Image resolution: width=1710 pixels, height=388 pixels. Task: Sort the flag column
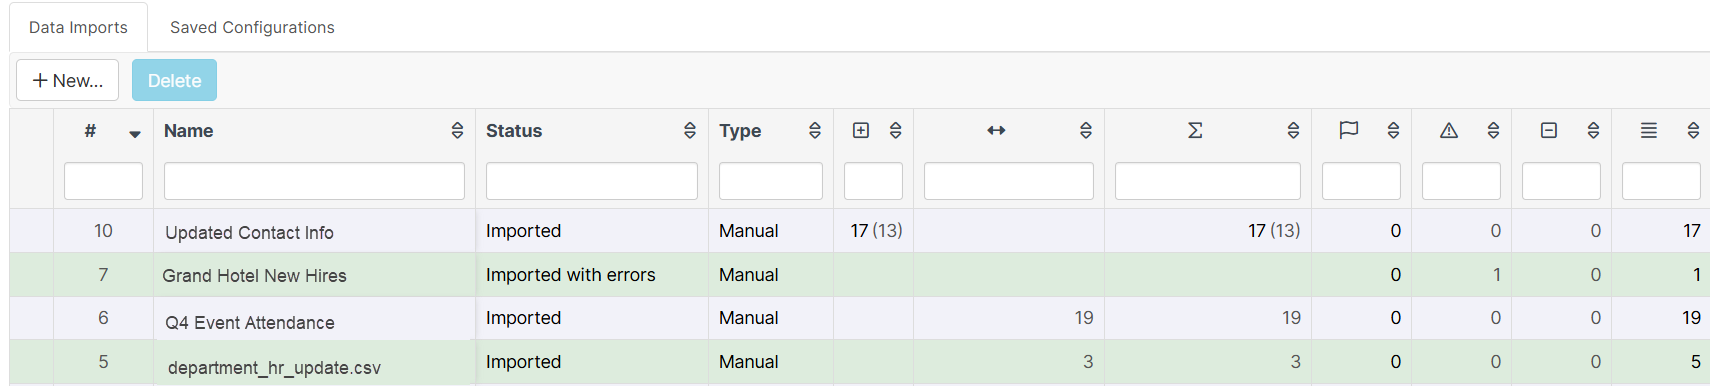(x=1393, y=130)
